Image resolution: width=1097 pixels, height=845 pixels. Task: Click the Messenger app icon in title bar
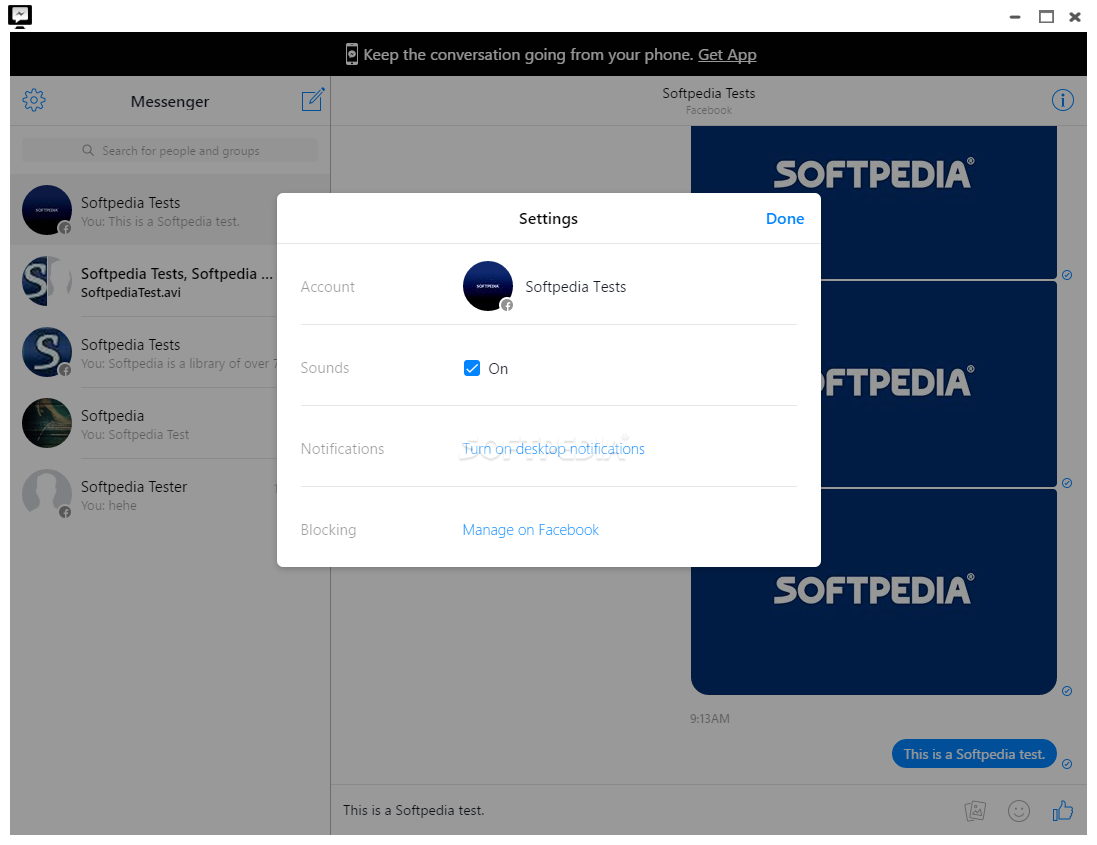20,16
